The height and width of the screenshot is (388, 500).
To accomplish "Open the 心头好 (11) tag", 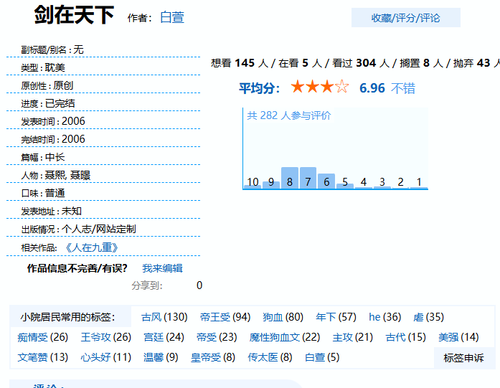I will [x=106, y=358].
